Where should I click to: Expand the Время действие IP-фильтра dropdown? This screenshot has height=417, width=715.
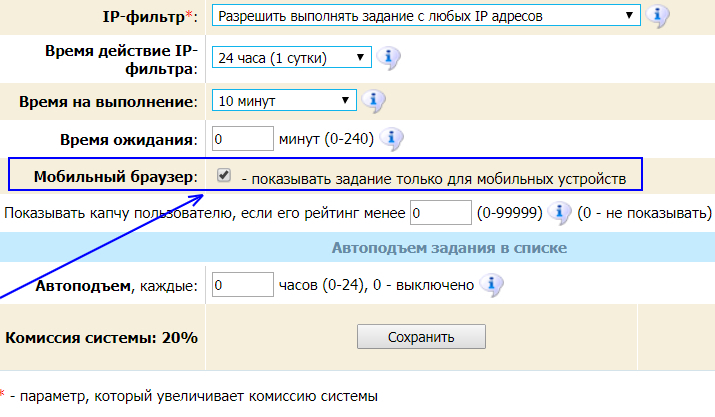(x=291, y=58)
